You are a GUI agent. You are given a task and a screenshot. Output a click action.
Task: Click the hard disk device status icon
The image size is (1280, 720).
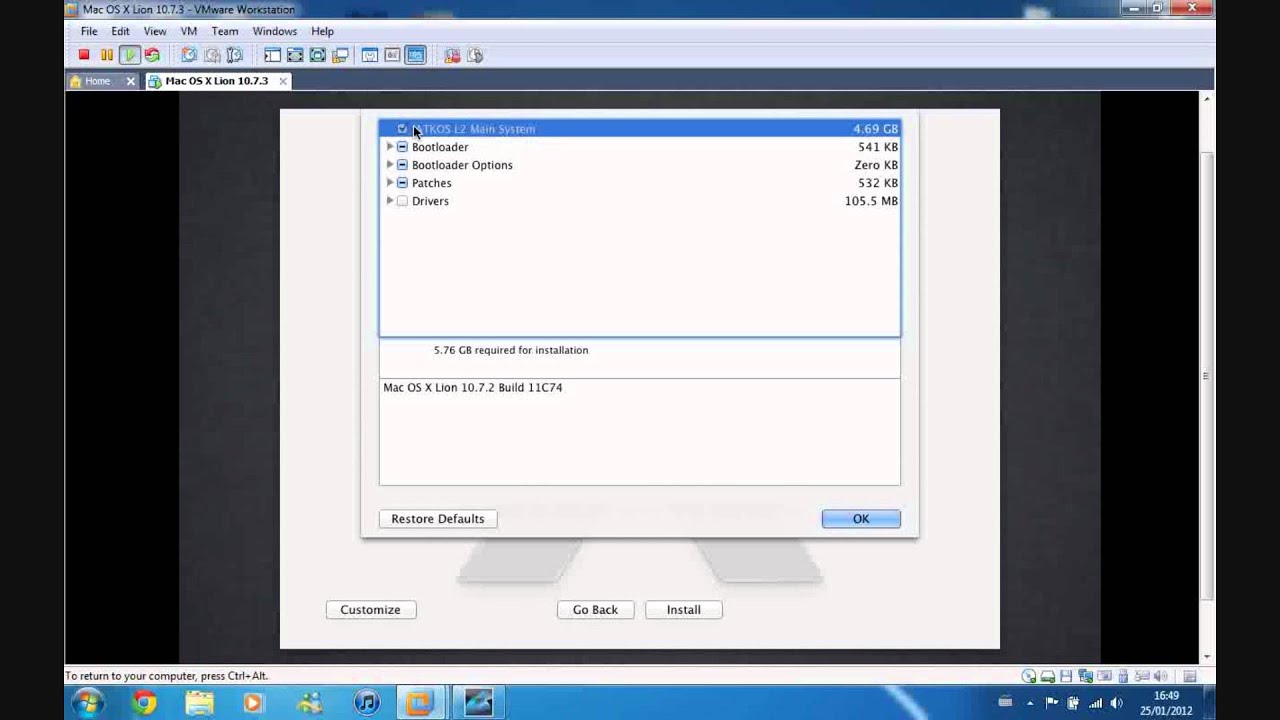(1048, 676)
